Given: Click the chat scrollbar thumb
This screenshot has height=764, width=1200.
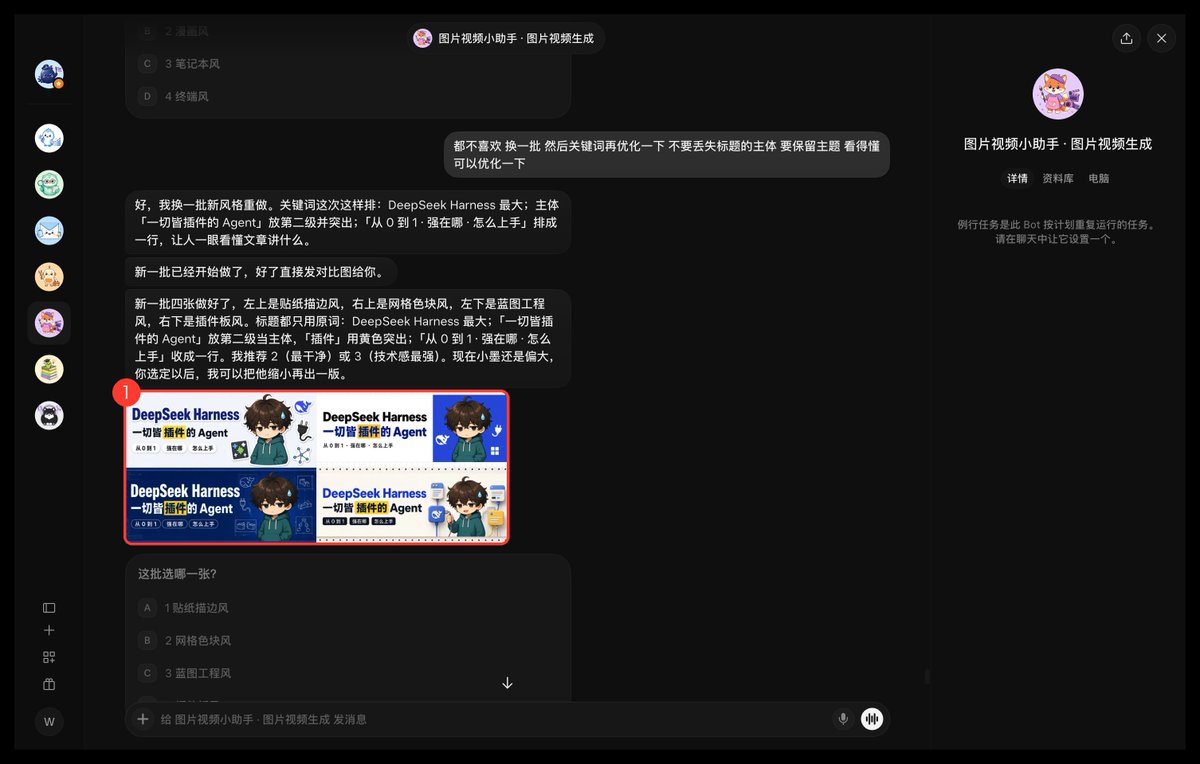Looking at the screenshot, I should (x=926, y=677).
